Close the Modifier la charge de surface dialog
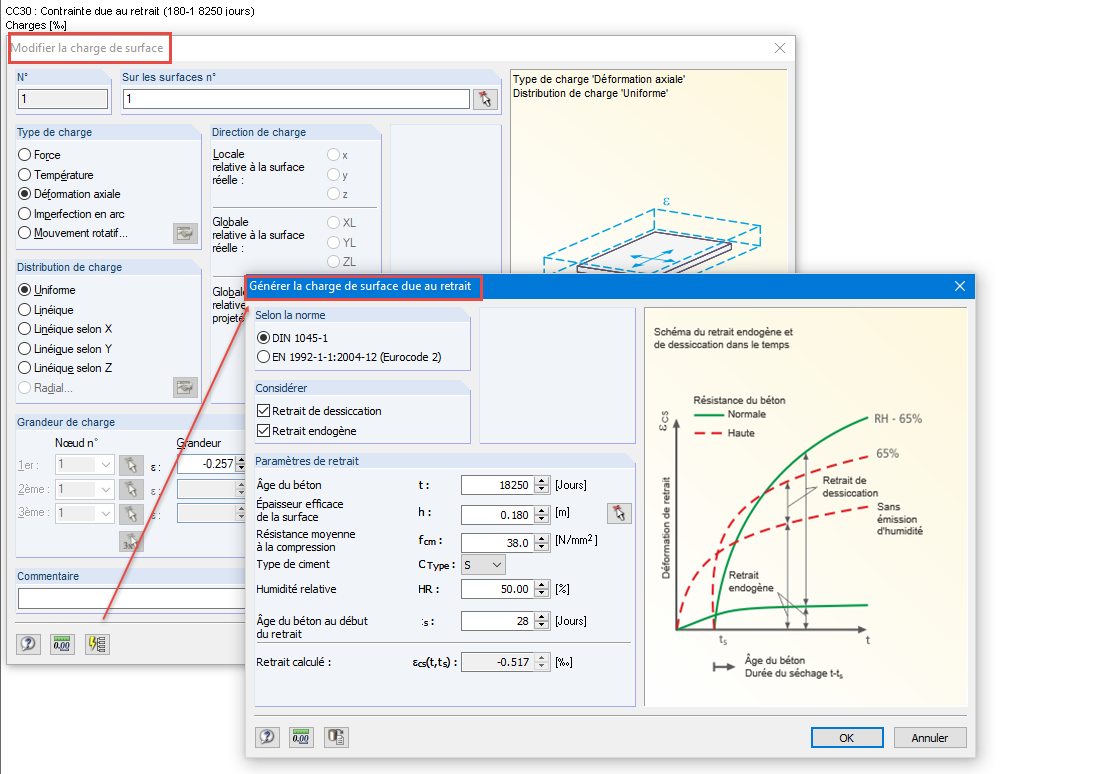The height and width of the screenshot is (774, 1116). [780, 48]
